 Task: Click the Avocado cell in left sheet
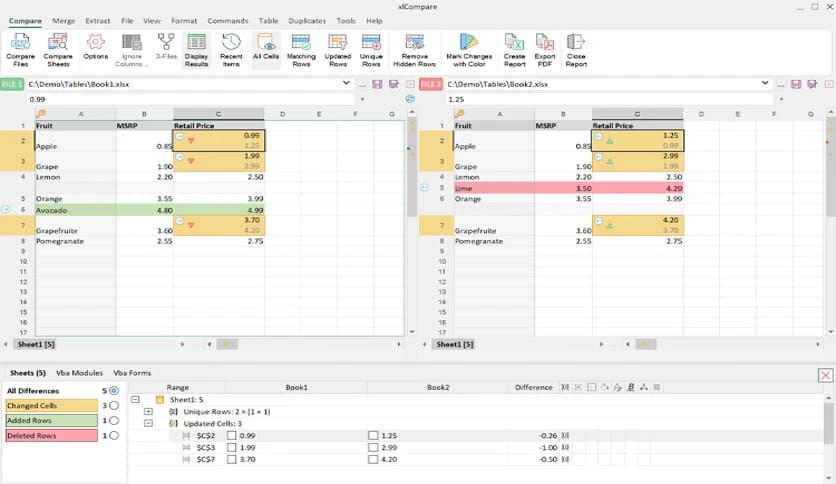coord(75,211)
